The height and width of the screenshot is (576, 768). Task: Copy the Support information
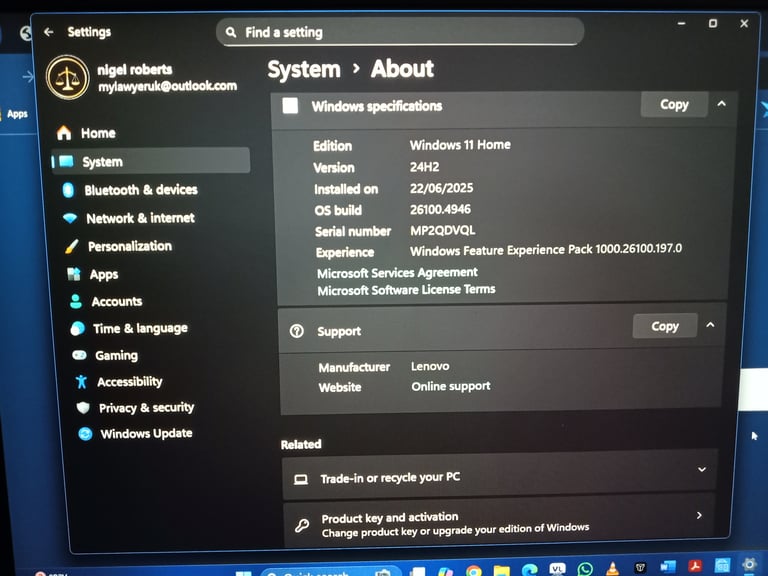point(665,326)
